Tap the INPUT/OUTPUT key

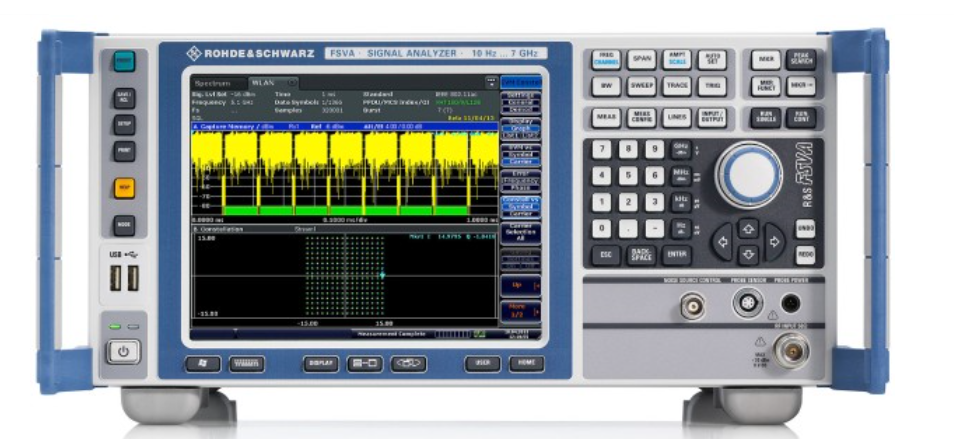click(712, 117)
